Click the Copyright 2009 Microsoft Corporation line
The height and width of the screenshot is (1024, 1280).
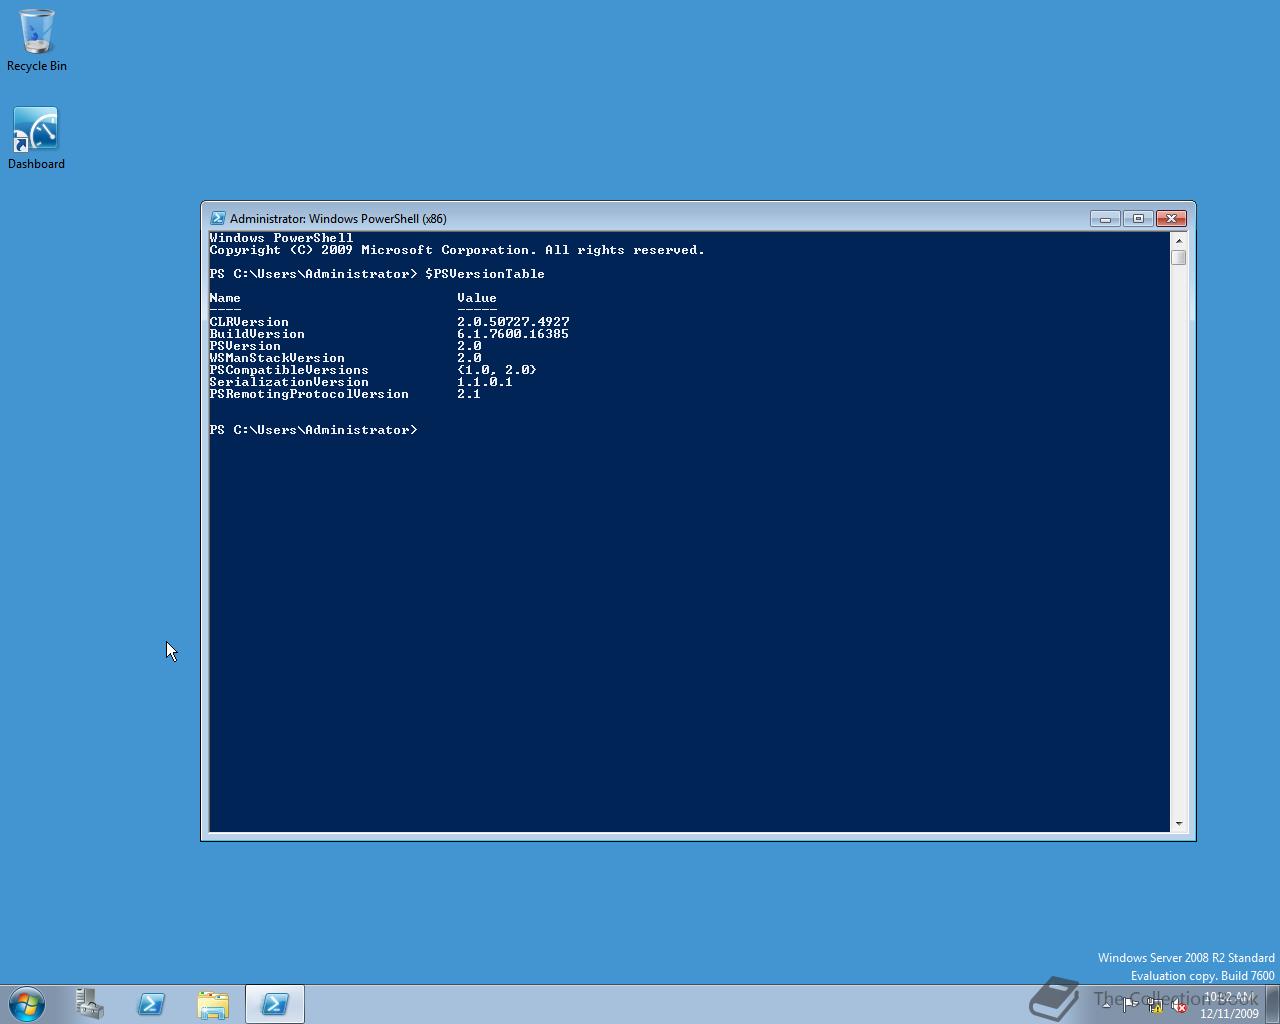pyautogui.click(x=457, y=250)
